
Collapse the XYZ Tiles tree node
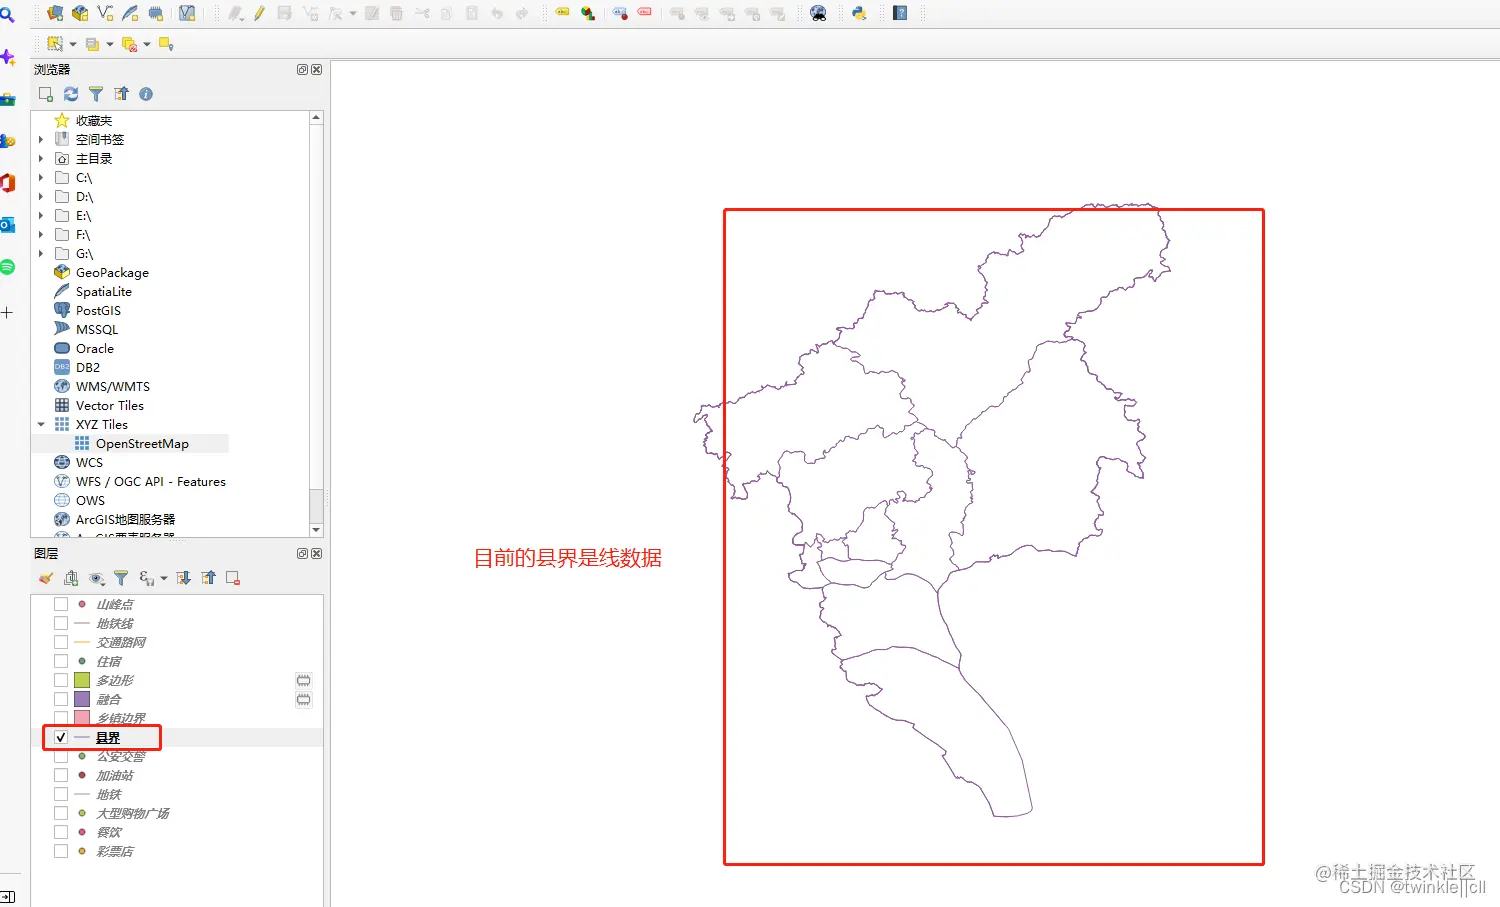tap(41, 424)
